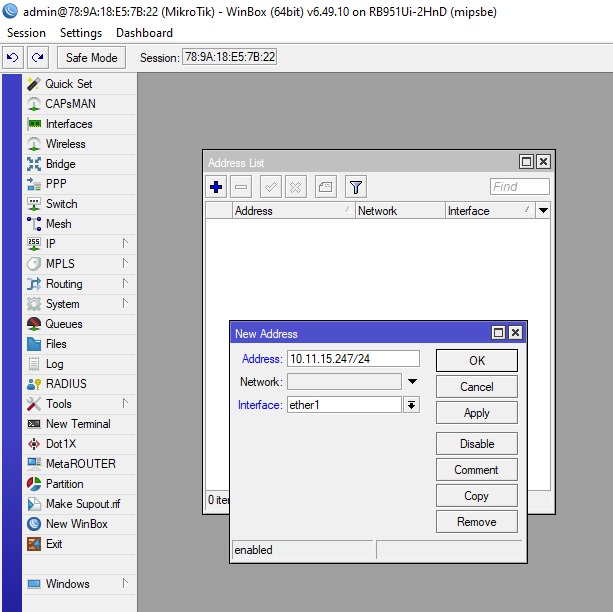Click the cross Disable button in Address List

(296, 187)
